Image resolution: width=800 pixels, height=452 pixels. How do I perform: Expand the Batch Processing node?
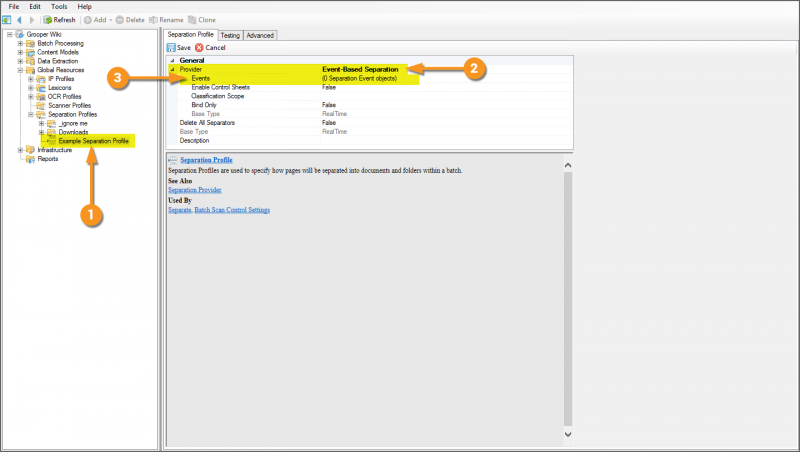click(20, 43)
